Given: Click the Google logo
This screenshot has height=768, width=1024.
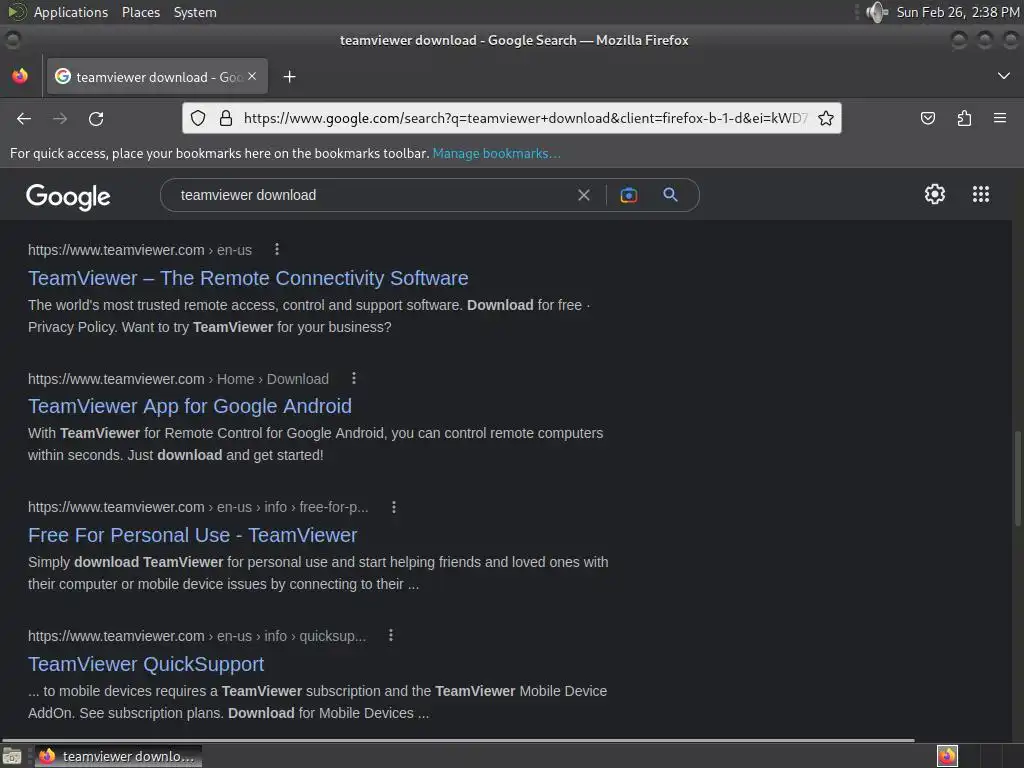Looking at the screenshot, I should 68,196.
